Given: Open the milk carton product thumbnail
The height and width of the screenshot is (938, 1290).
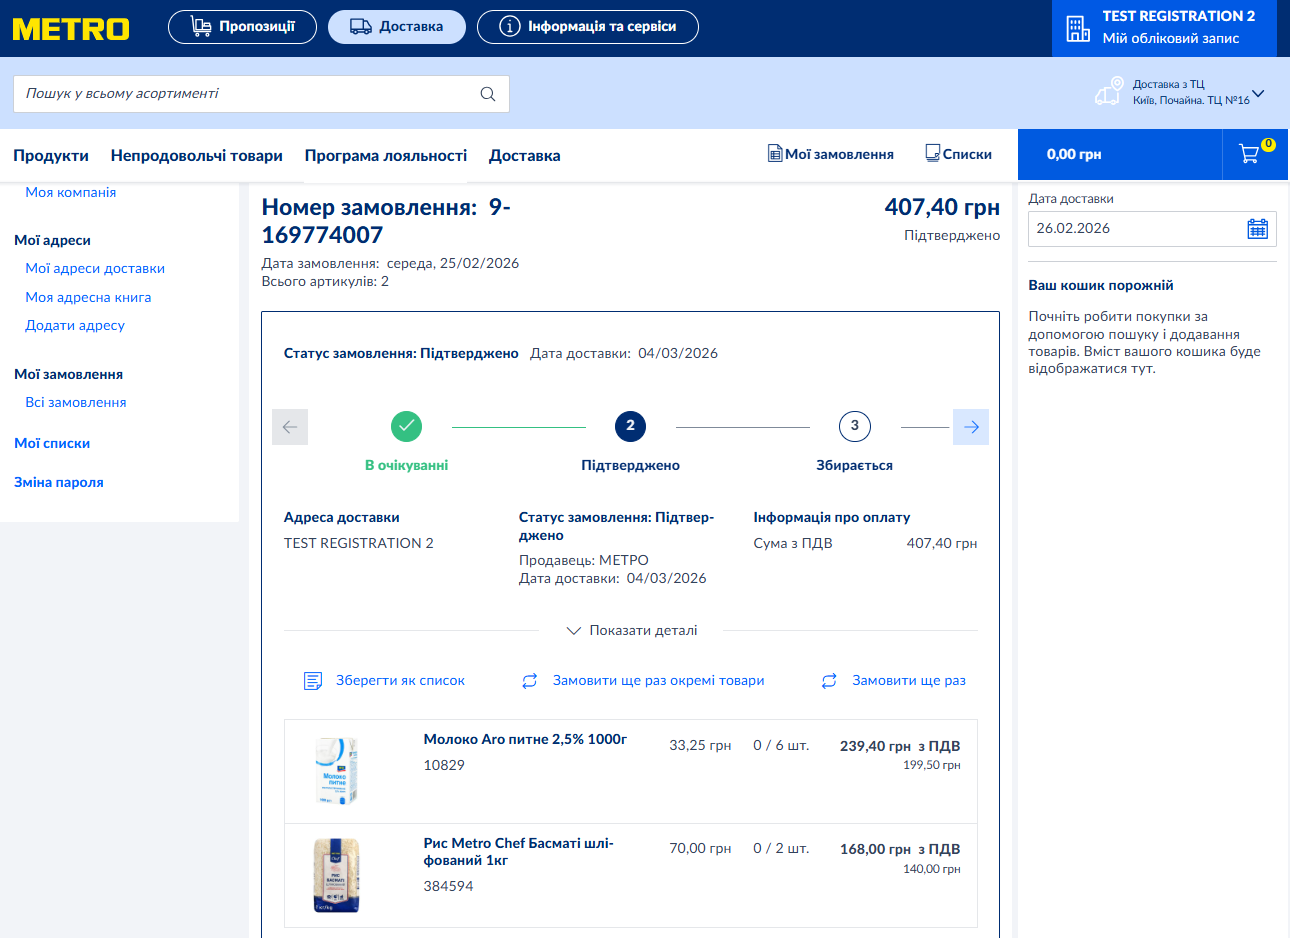Looking at the screenshot, I should coord(337,771).
